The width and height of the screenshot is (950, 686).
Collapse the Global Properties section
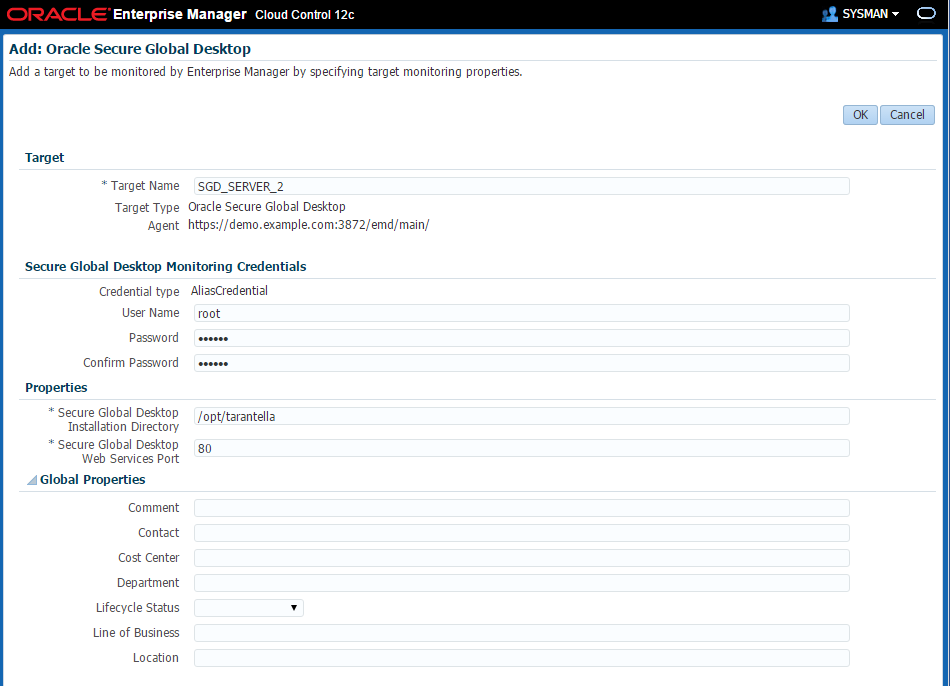pyautogui.click(x=32, y=480)
